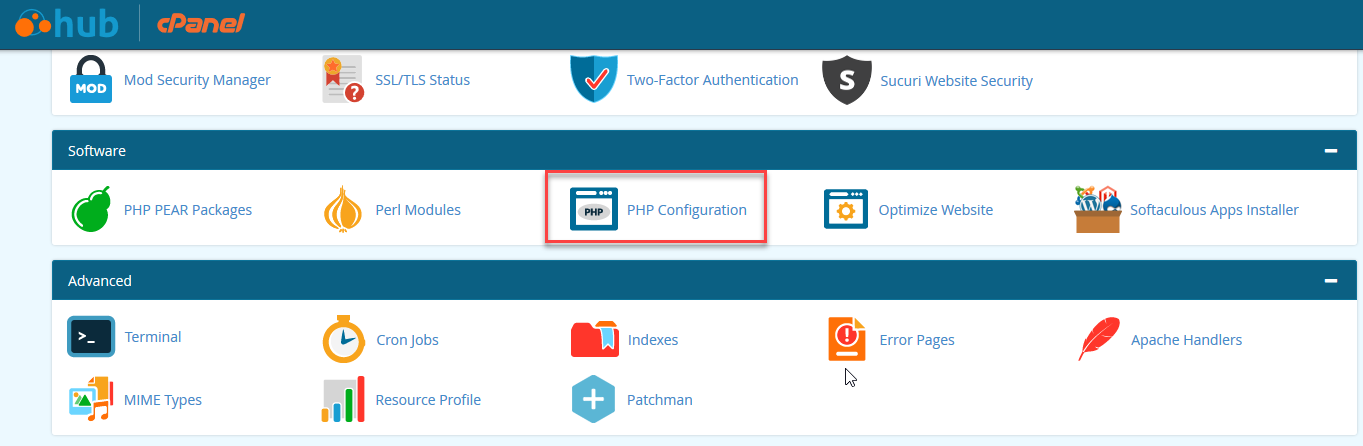This screenshot has height=446, width=1363.
Task: Collapse the Advanced section
Action: coord(1330,281)
